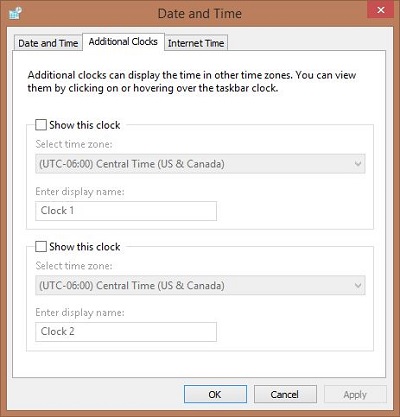Image resolution: width=400 pixels, height=417 pixels.
Task: Click the first Enter display name label
Action: [80, 192]
